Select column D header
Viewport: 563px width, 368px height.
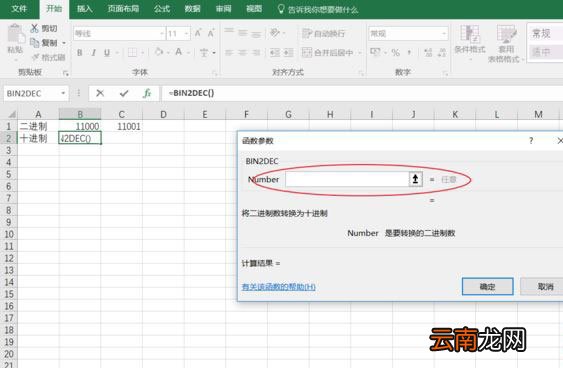[x=163, y=114]
